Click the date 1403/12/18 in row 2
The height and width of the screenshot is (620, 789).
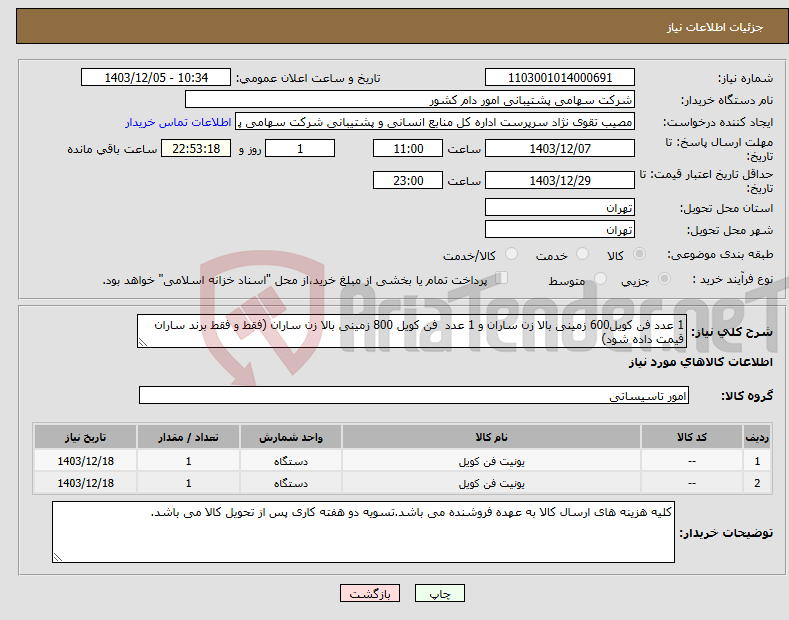tap(86, 483)
